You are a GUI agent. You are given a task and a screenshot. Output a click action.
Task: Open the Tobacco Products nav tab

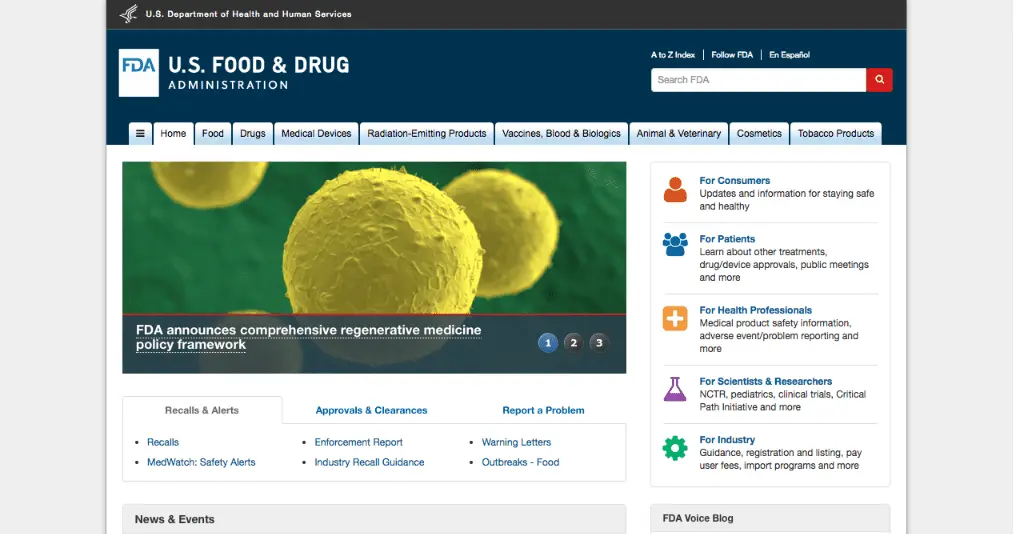[x=835, y=133]
